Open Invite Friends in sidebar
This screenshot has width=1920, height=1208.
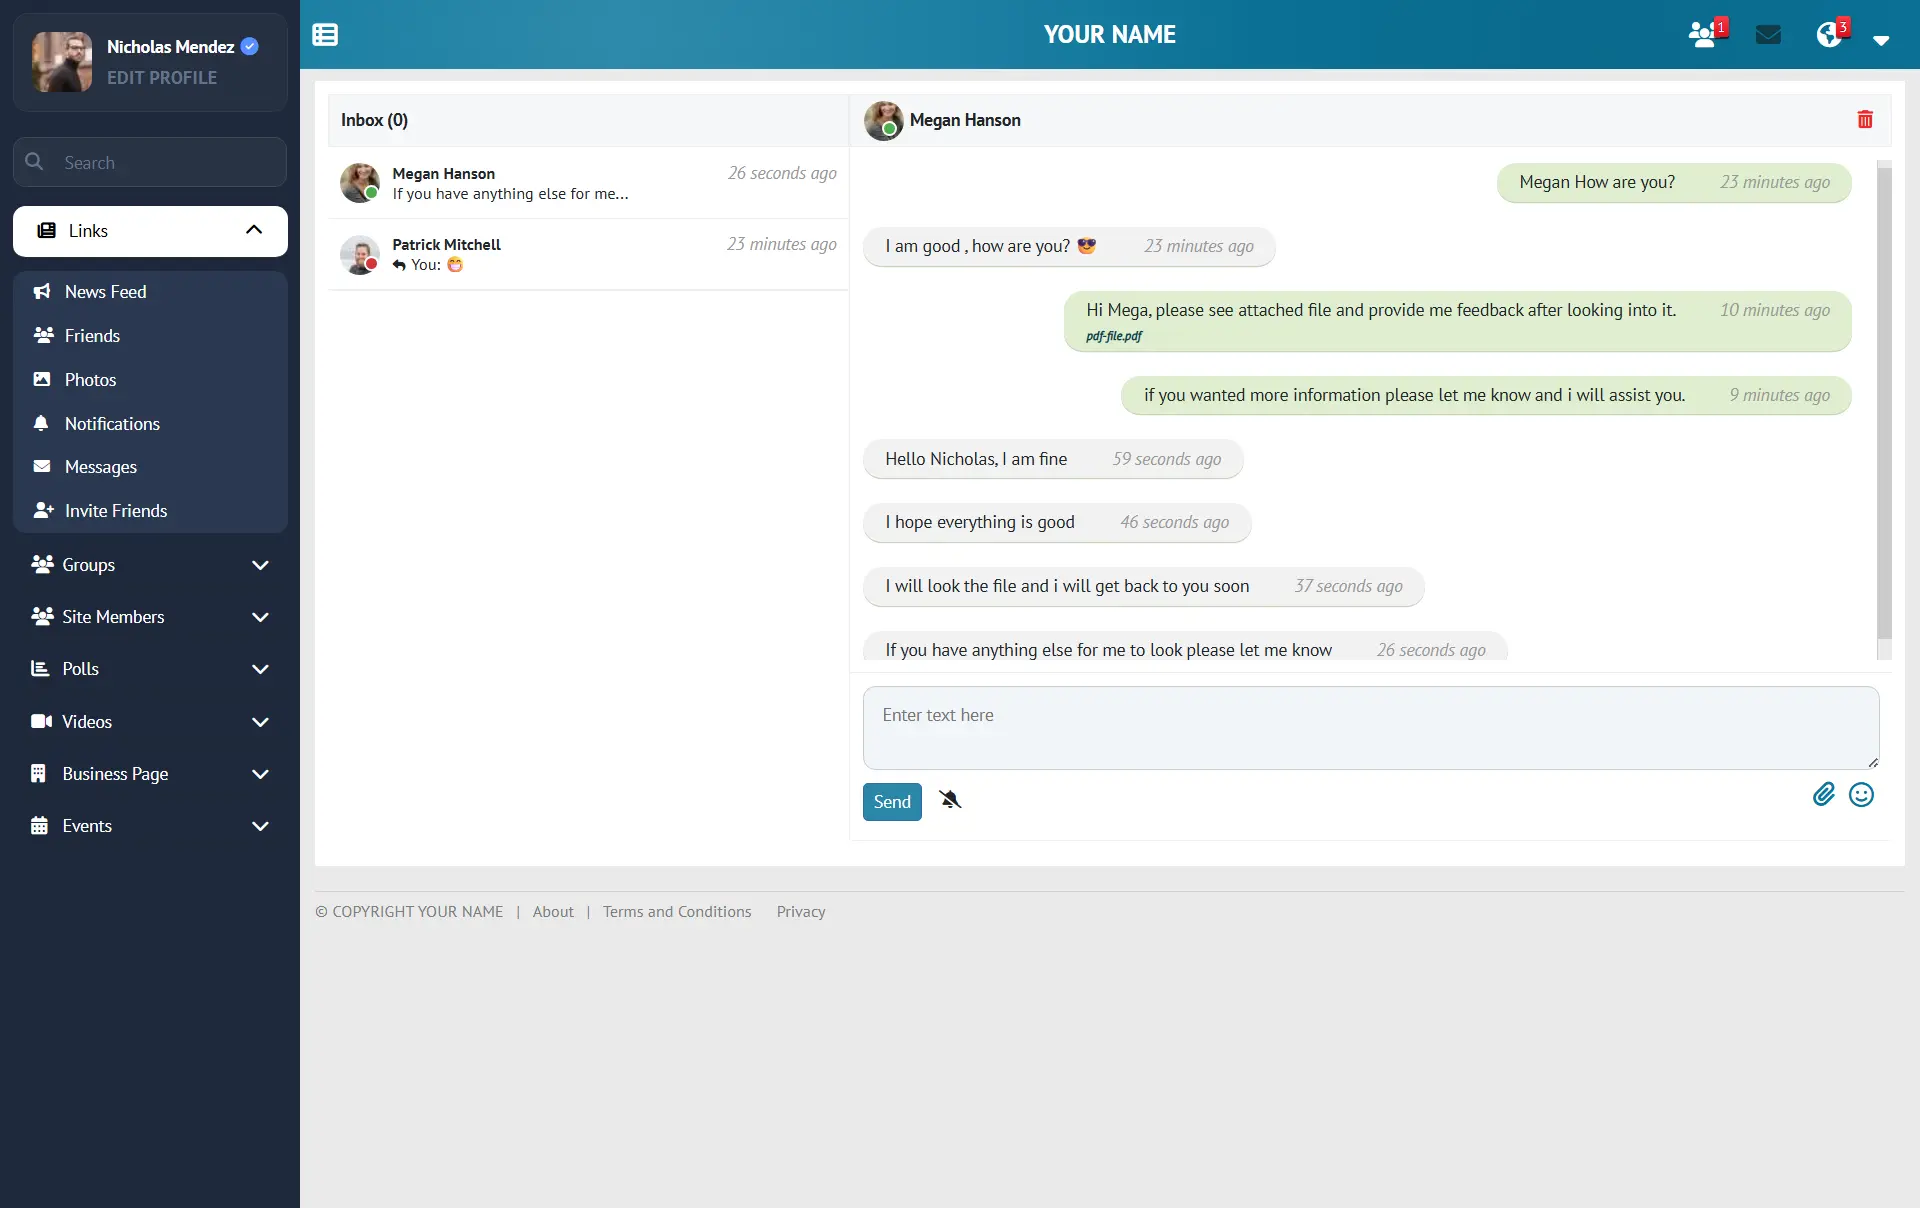point(115,511)
